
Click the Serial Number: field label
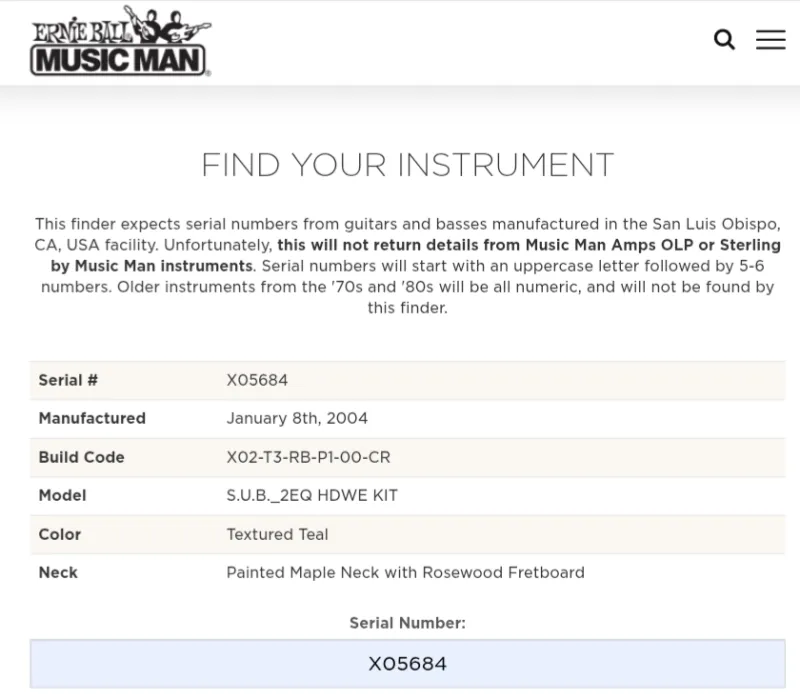407,623
